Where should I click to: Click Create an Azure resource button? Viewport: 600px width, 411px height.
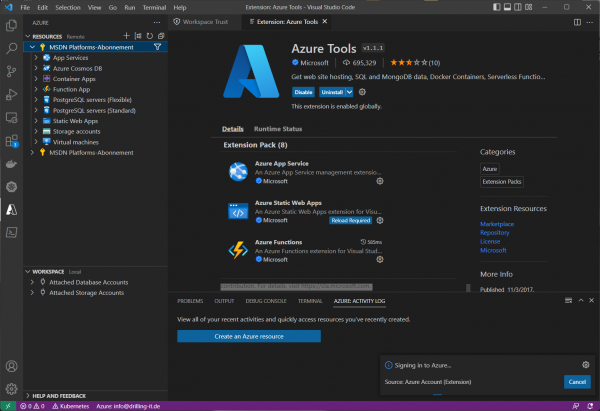(x=249, y=336)
